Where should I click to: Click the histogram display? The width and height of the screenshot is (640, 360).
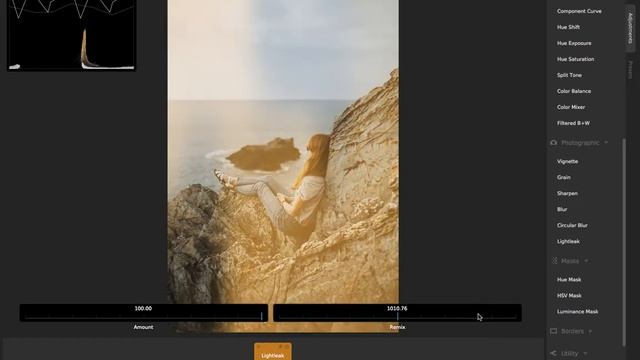[71, 35]
